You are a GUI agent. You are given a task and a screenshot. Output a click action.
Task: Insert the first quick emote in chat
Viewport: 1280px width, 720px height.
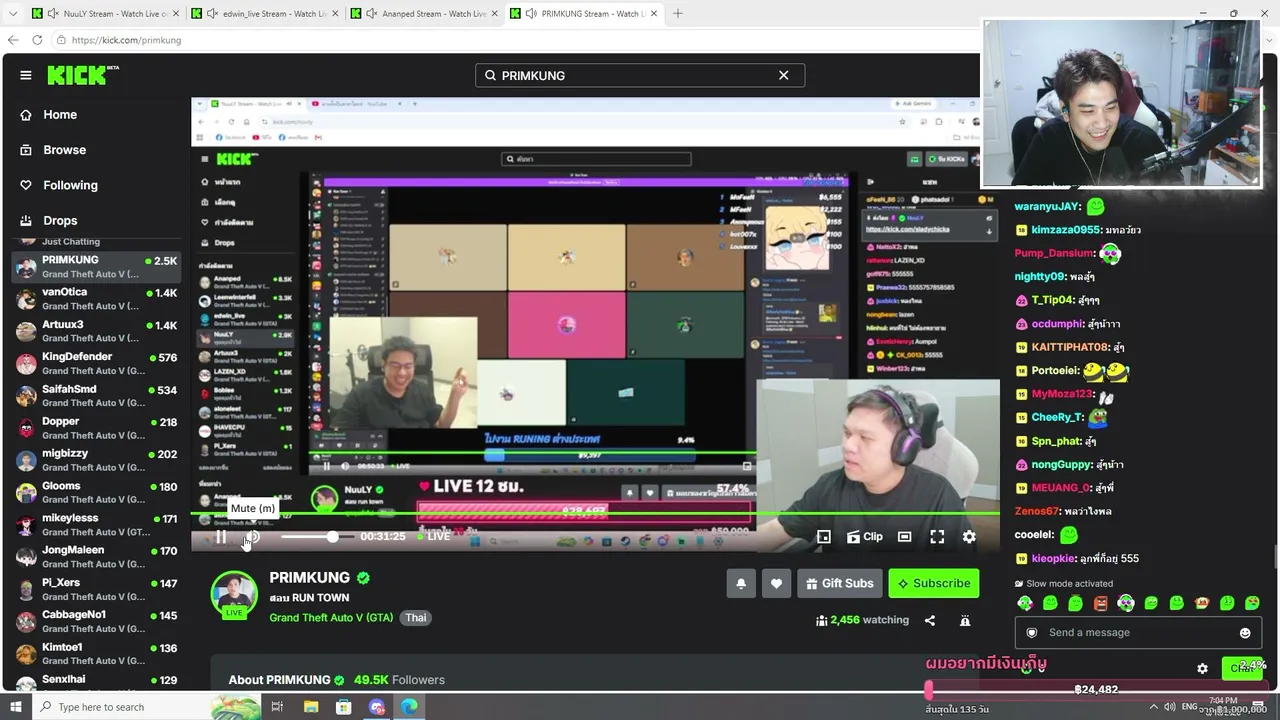[x=1025, y=603]
